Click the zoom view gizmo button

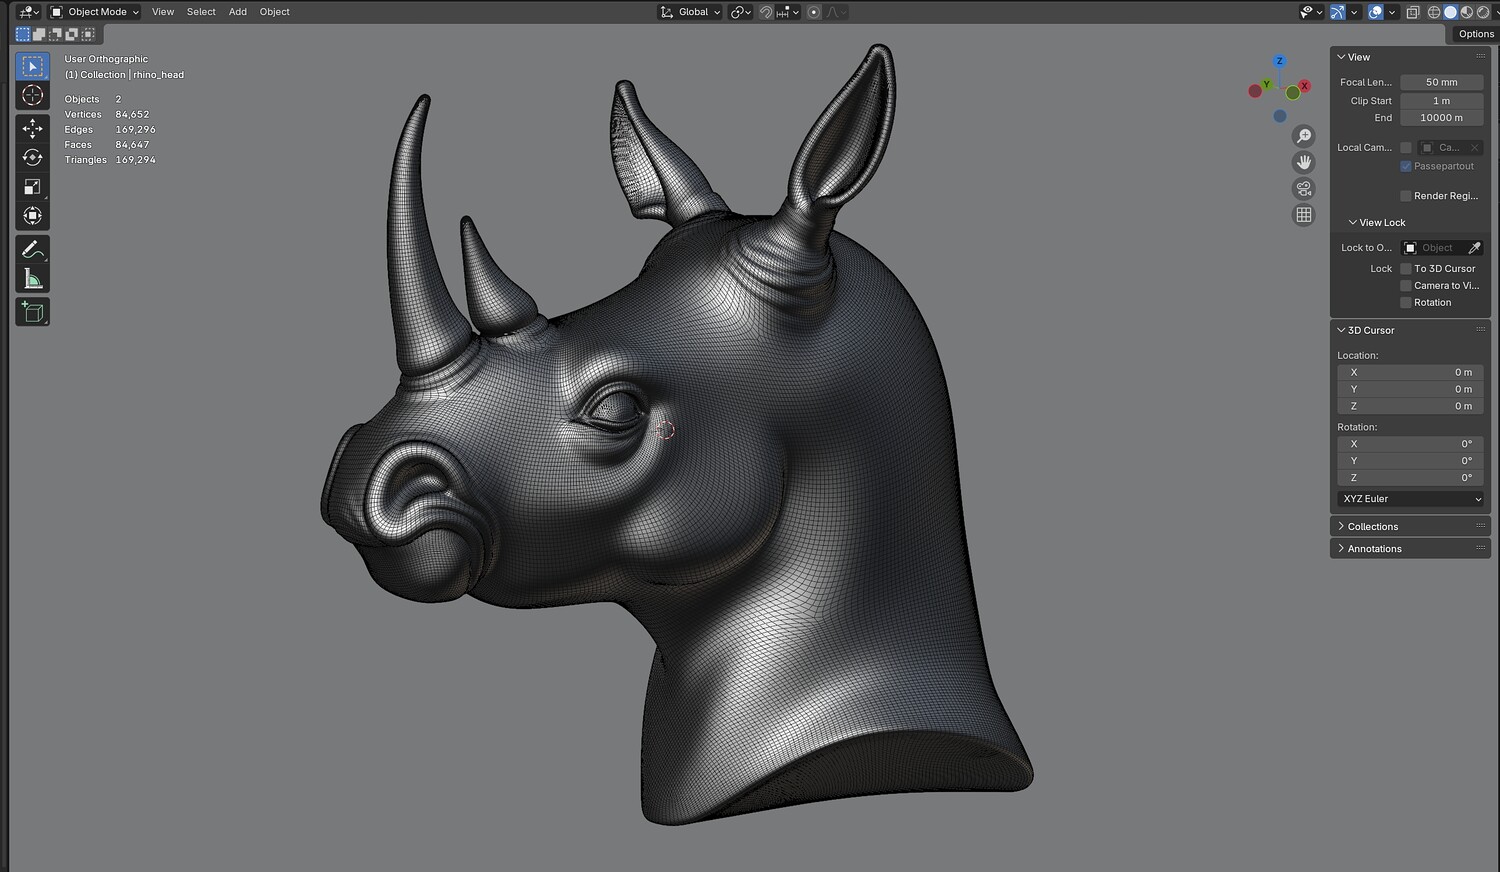coord(1304,136)
